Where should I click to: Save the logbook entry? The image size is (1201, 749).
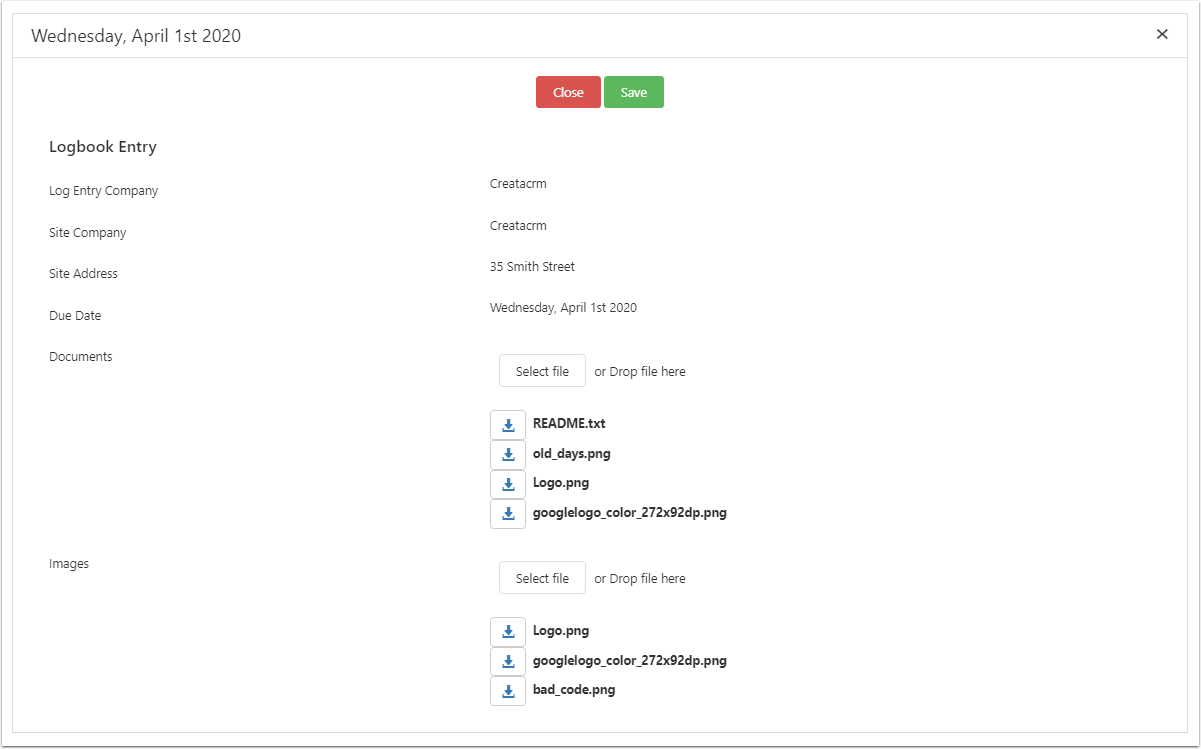click(633, 92)
